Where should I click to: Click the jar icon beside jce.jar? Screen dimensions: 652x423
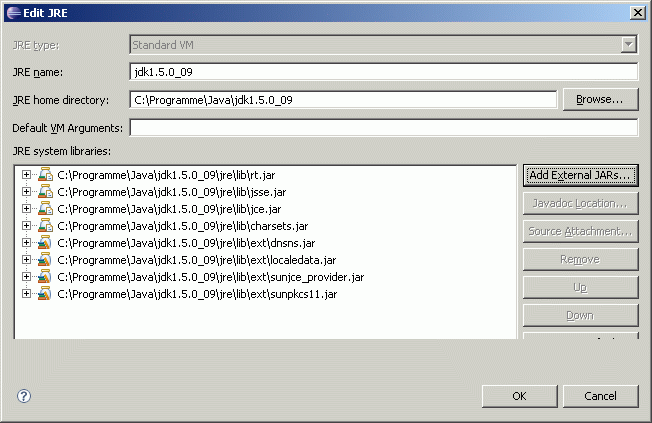[x=44, y=209]
